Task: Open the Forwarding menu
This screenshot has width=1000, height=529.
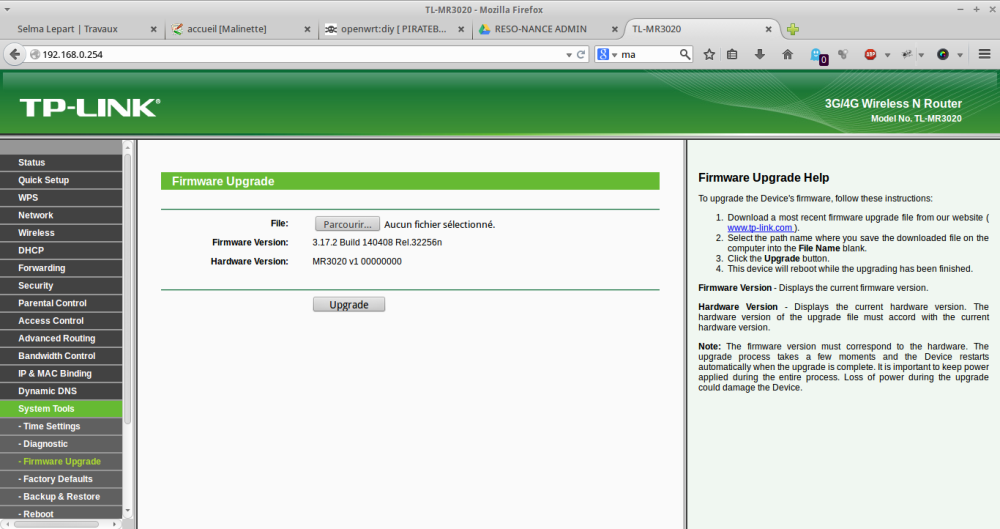Action: (x=61, y=268)
